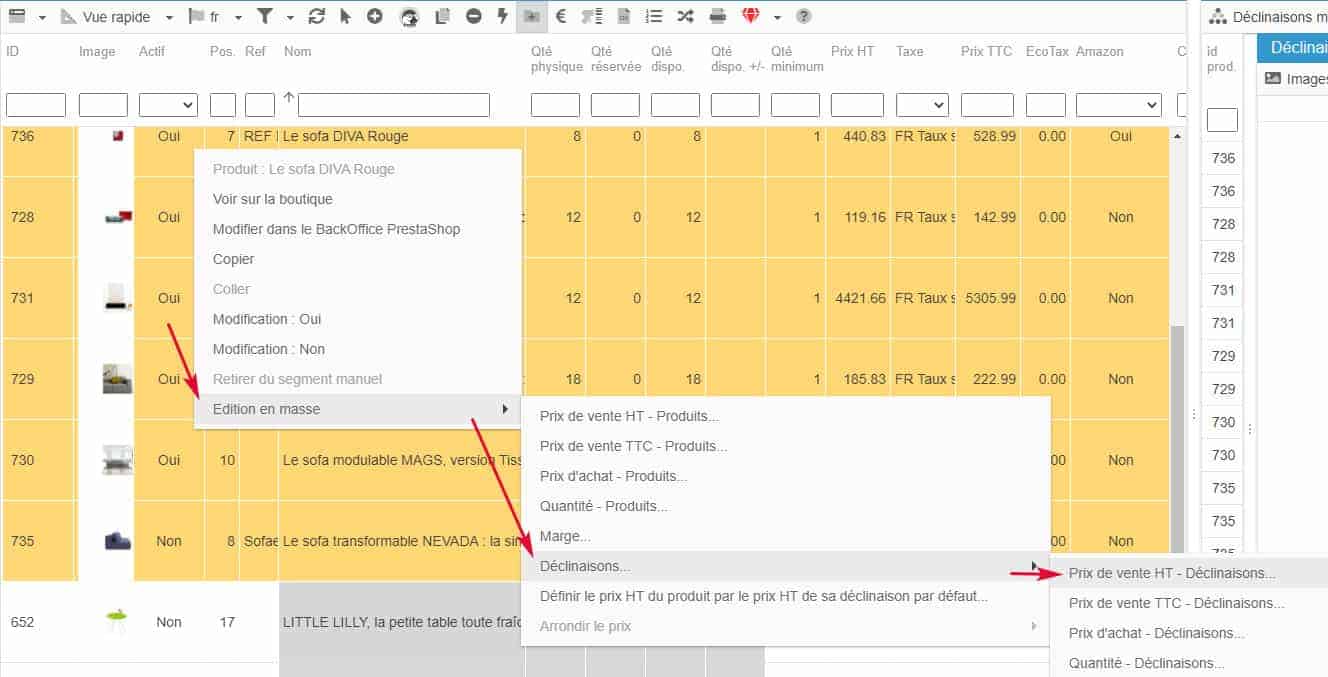Expand the Taxe filter combo box
1328x677 pixels.
click(922, 105)
